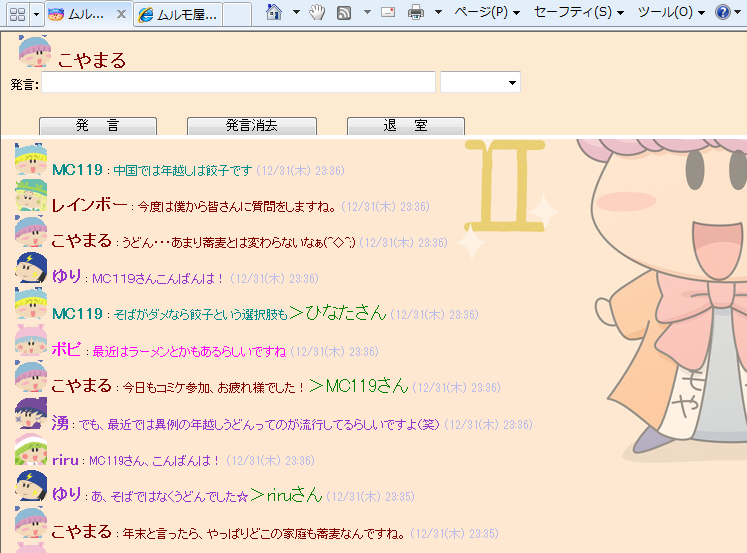Click the RSS feeds icon
The image size is (747, 553).
point(344,13)
